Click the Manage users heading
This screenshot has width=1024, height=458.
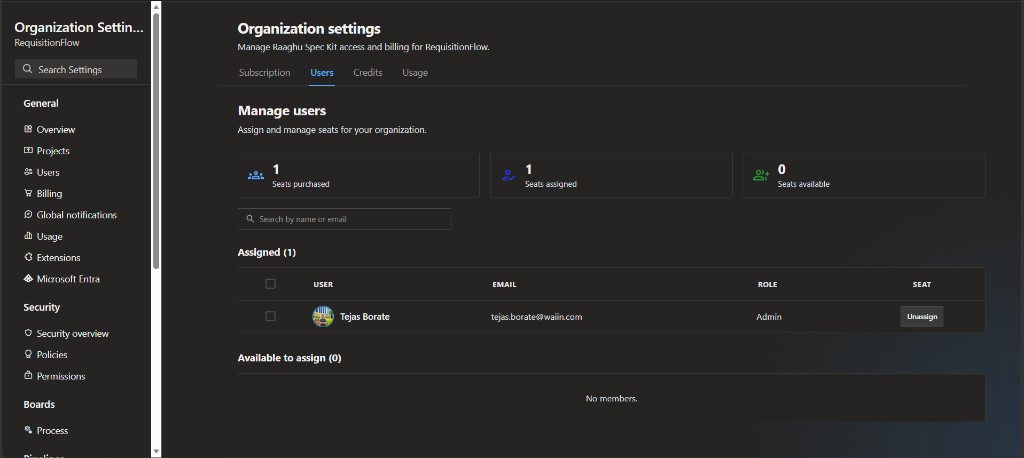pos(281,110)
